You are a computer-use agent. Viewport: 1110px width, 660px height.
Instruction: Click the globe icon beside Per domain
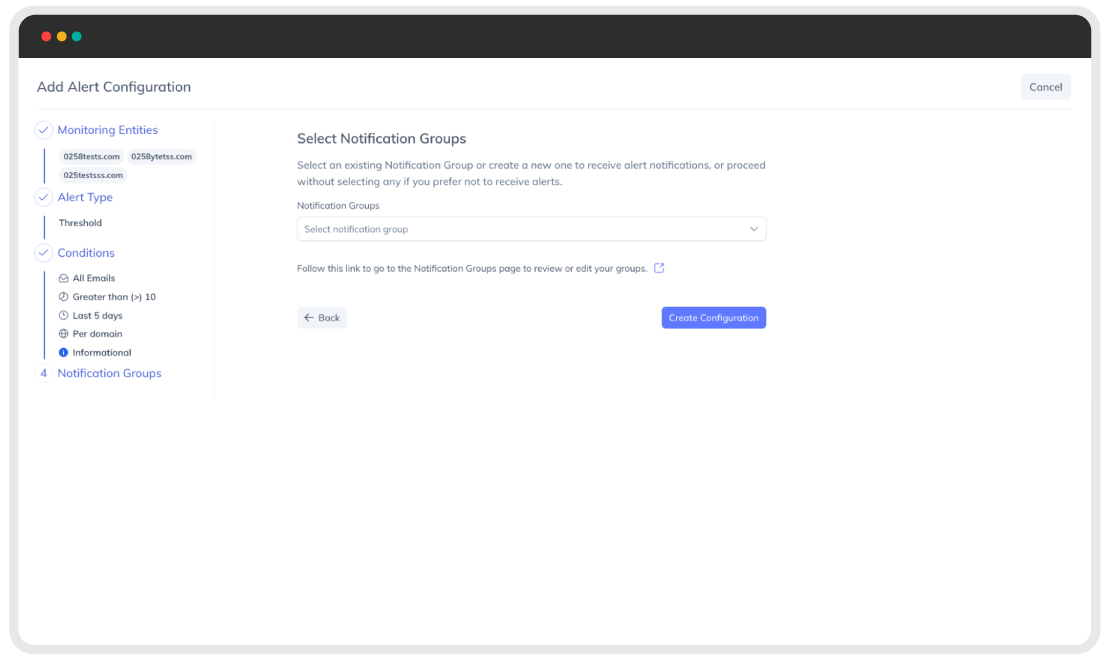coord(64,334)
